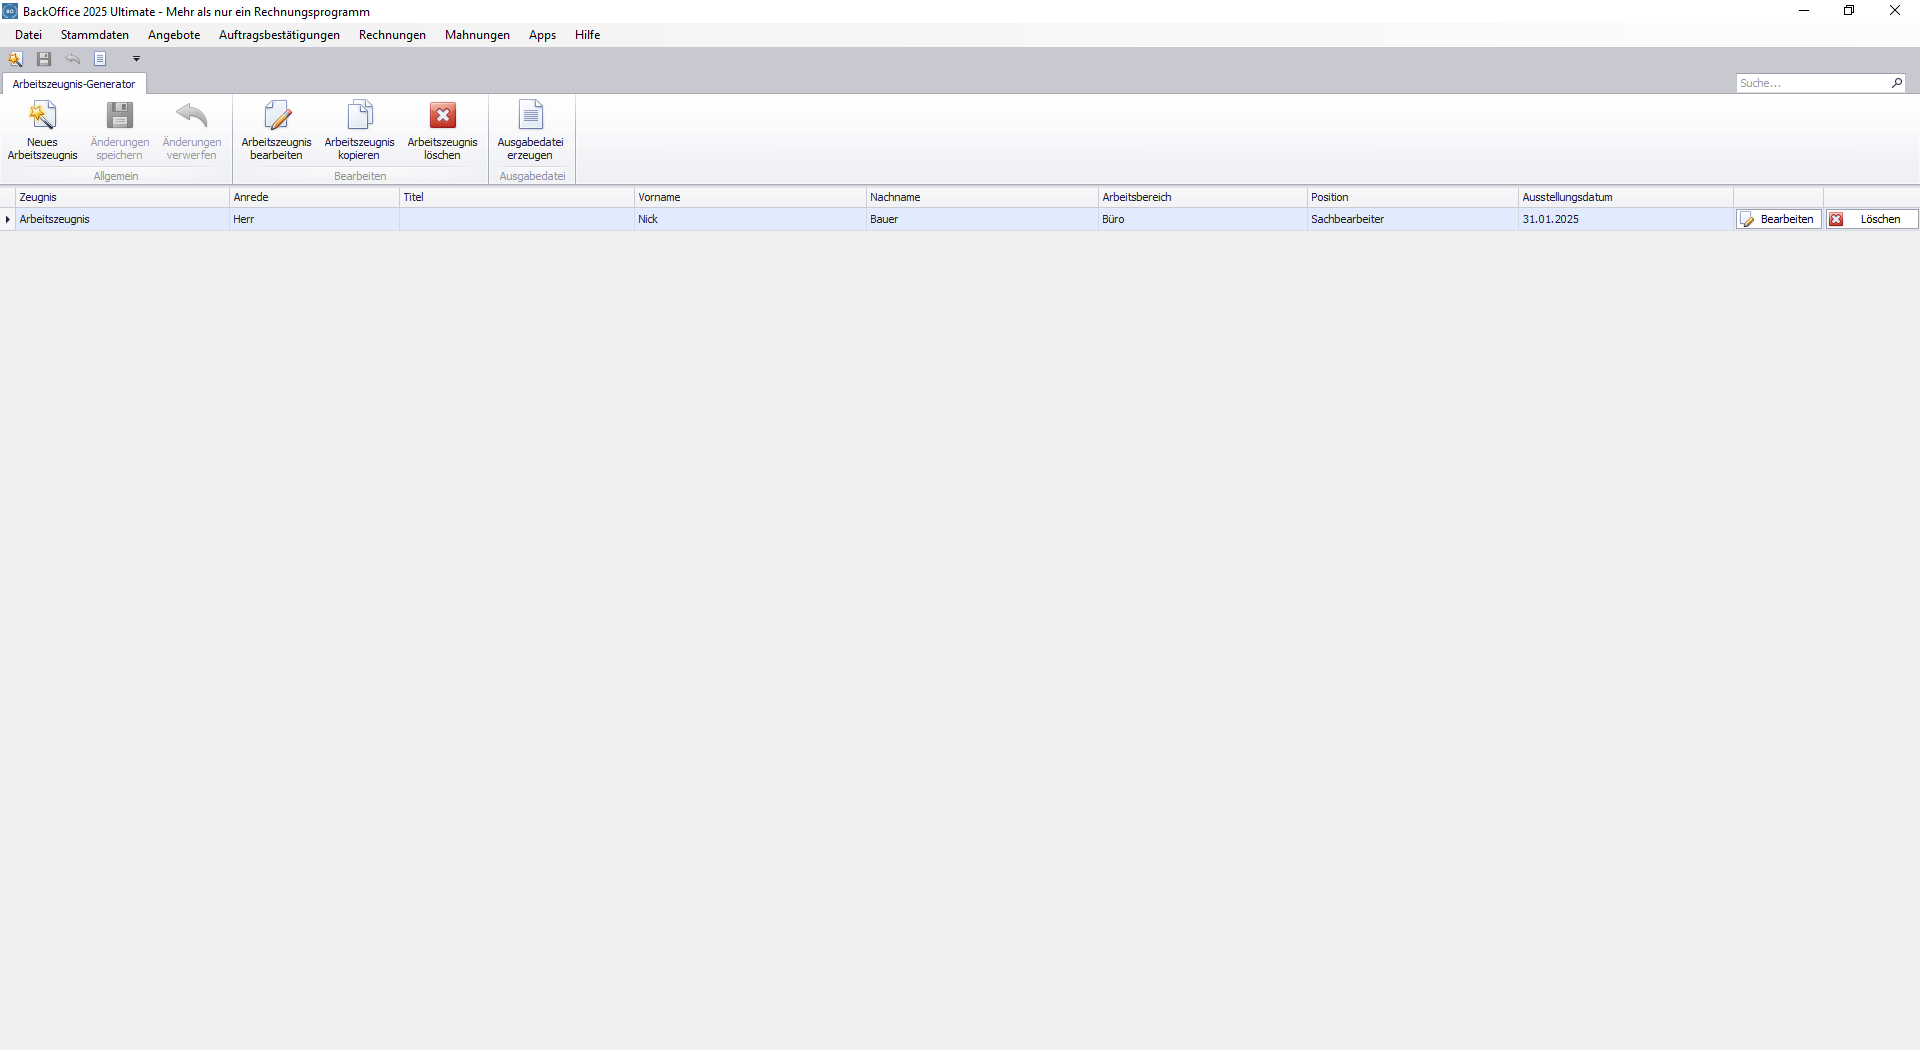1920x1050 pixels.
Task: Open the Apps menu
Action: (x=542, y=35)
